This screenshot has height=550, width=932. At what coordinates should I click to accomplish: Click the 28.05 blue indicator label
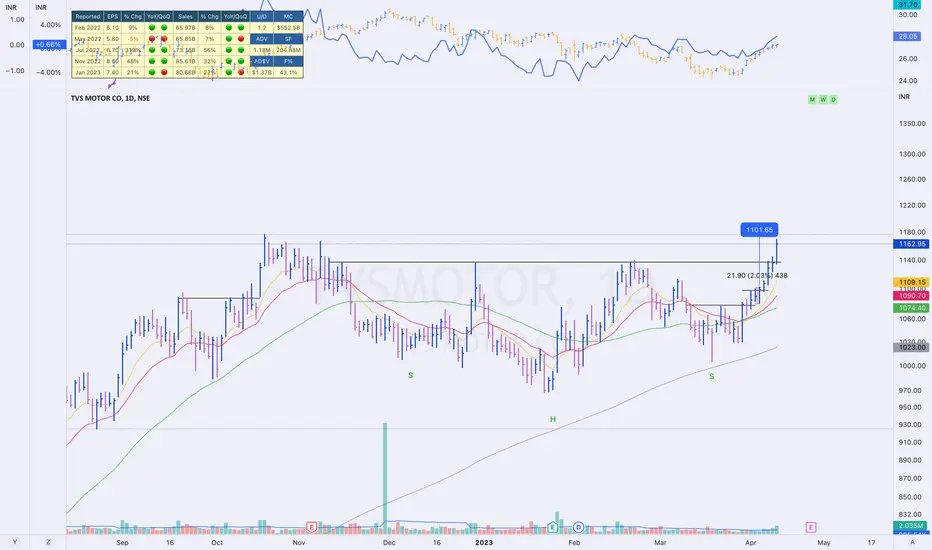click(908, 36)
